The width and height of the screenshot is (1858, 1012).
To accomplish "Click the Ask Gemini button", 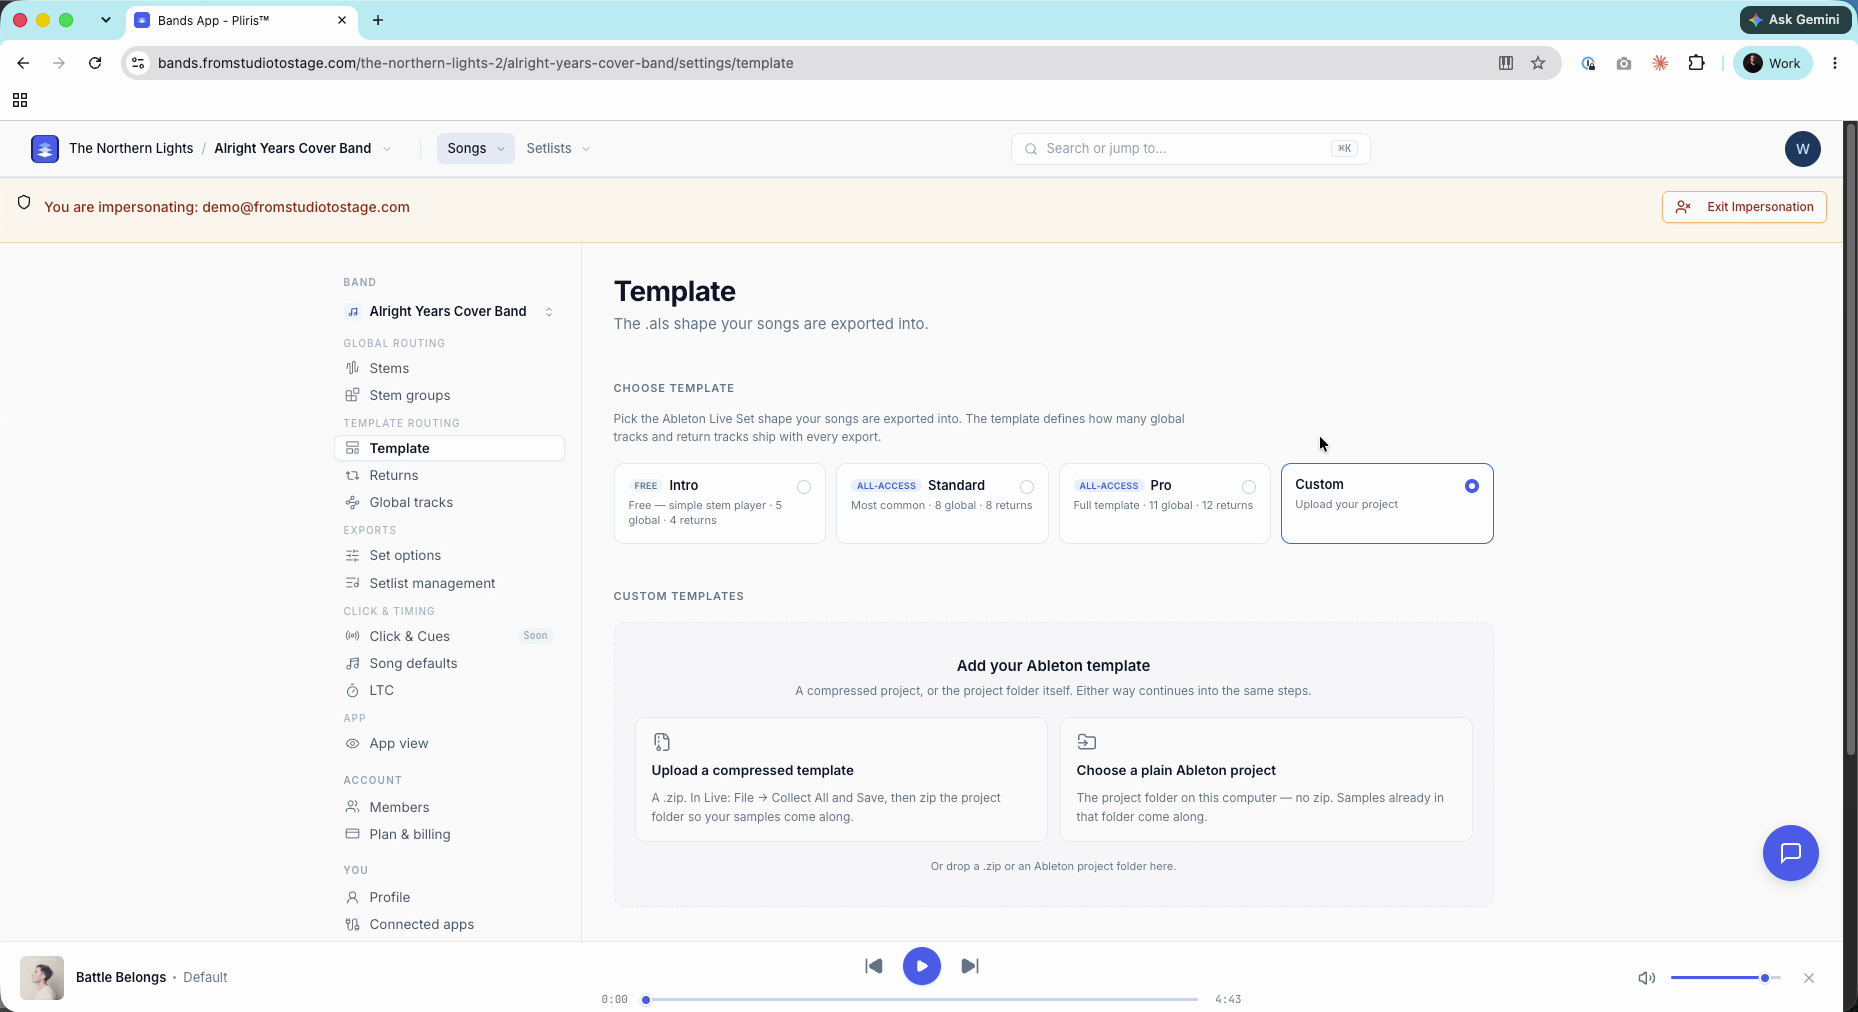I will coord(1796,20).
